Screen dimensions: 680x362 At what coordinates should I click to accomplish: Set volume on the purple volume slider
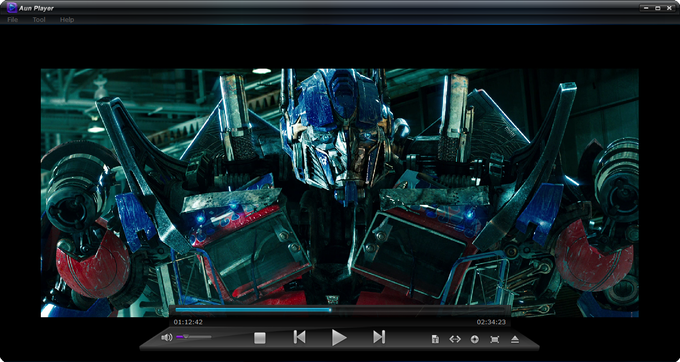[x=193, y=336]
